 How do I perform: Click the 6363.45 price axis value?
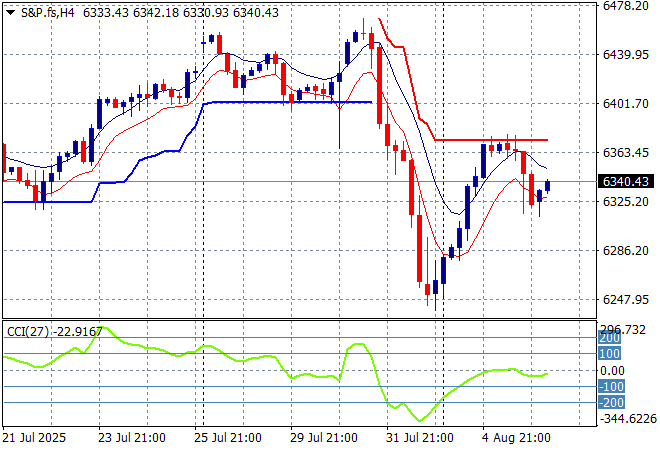(x=625, y=152)
